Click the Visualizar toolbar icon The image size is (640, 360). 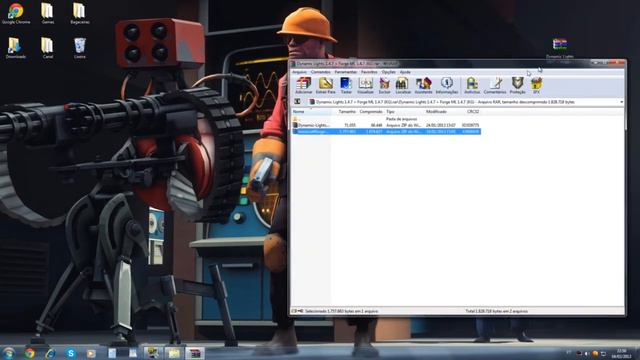[365, 85]
